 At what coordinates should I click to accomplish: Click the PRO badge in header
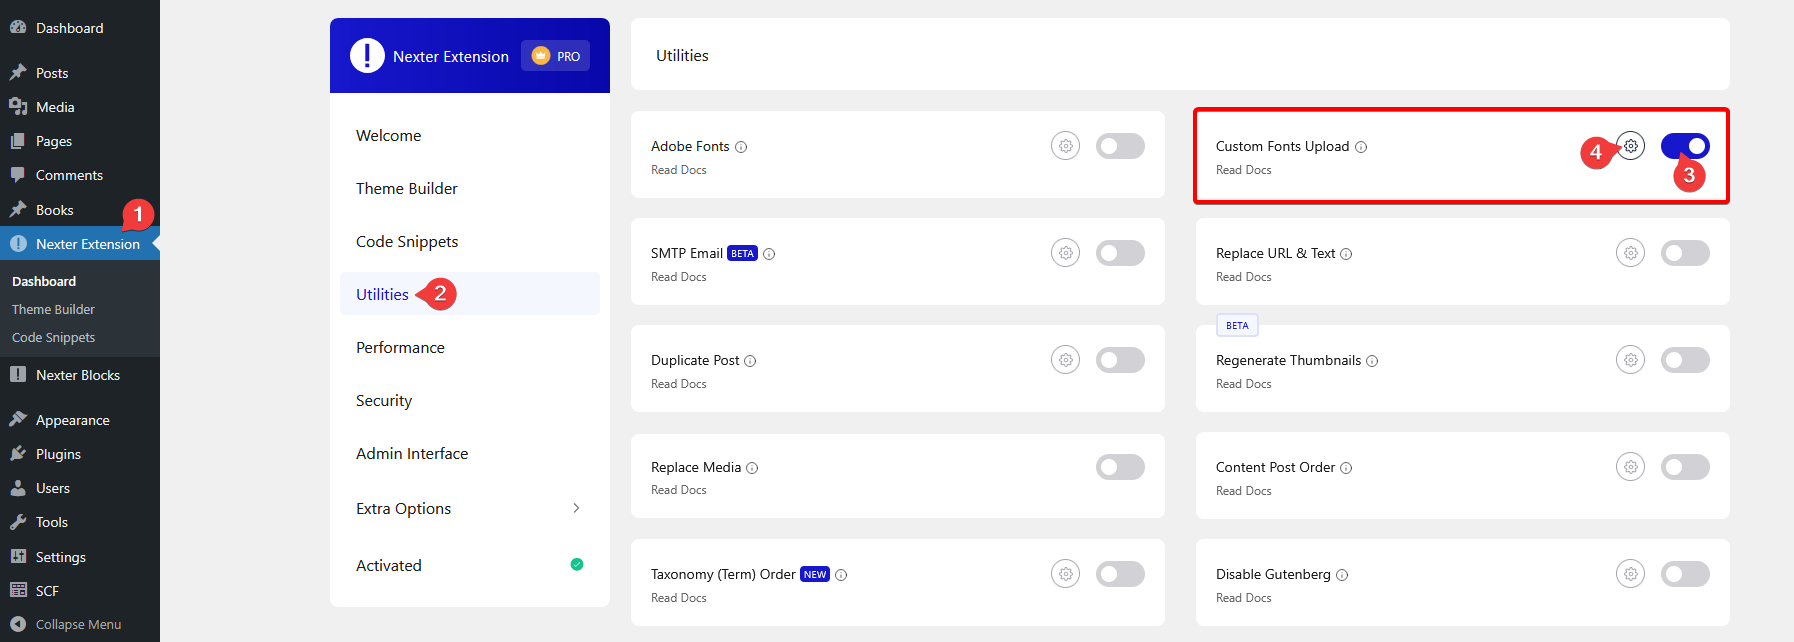(x=556, y=56)
